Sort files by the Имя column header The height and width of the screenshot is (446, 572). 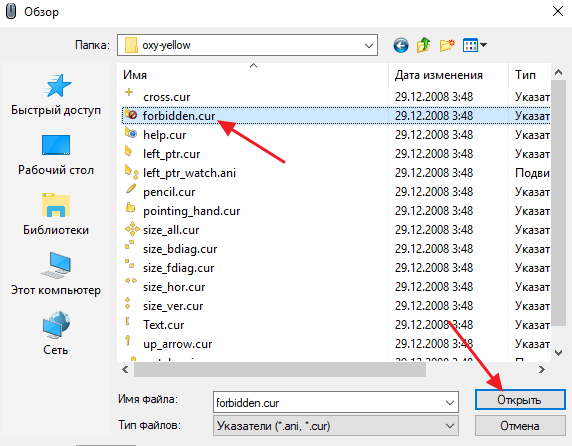point(253,75)
